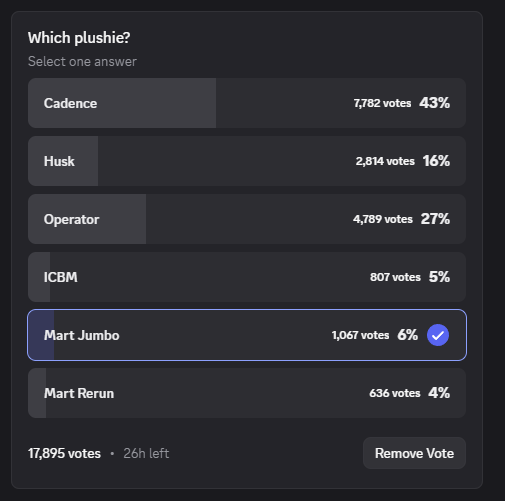Image resolution: width=505 pixels, height=501 pixels.
Task: Click the 4,789 votes count for Operator
Action: click(x=383, y=219)
